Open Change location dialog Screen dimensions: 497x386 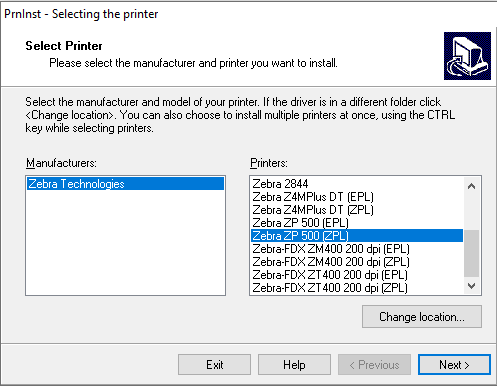pos(422,317)
